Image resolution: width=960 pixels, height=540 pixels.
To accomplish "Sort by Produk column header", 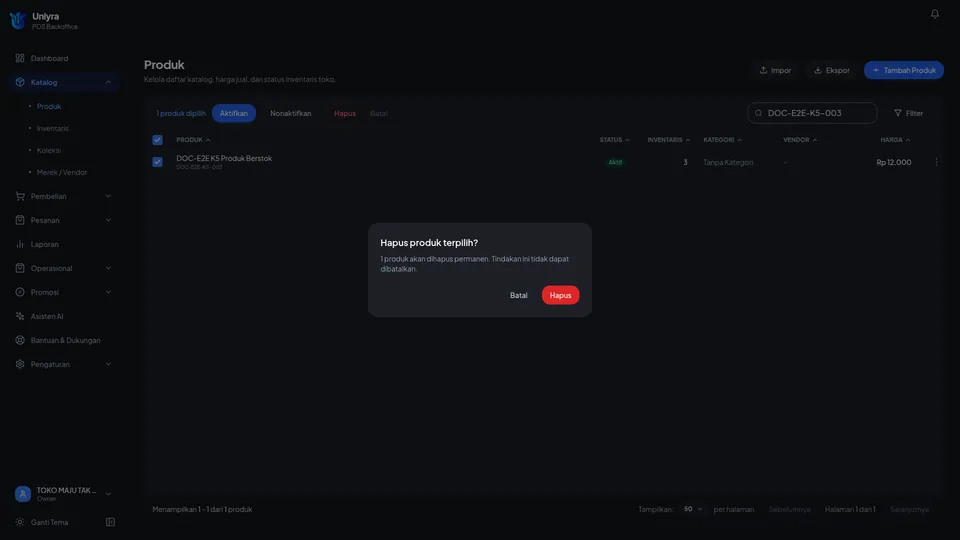I will pos(193,140).
